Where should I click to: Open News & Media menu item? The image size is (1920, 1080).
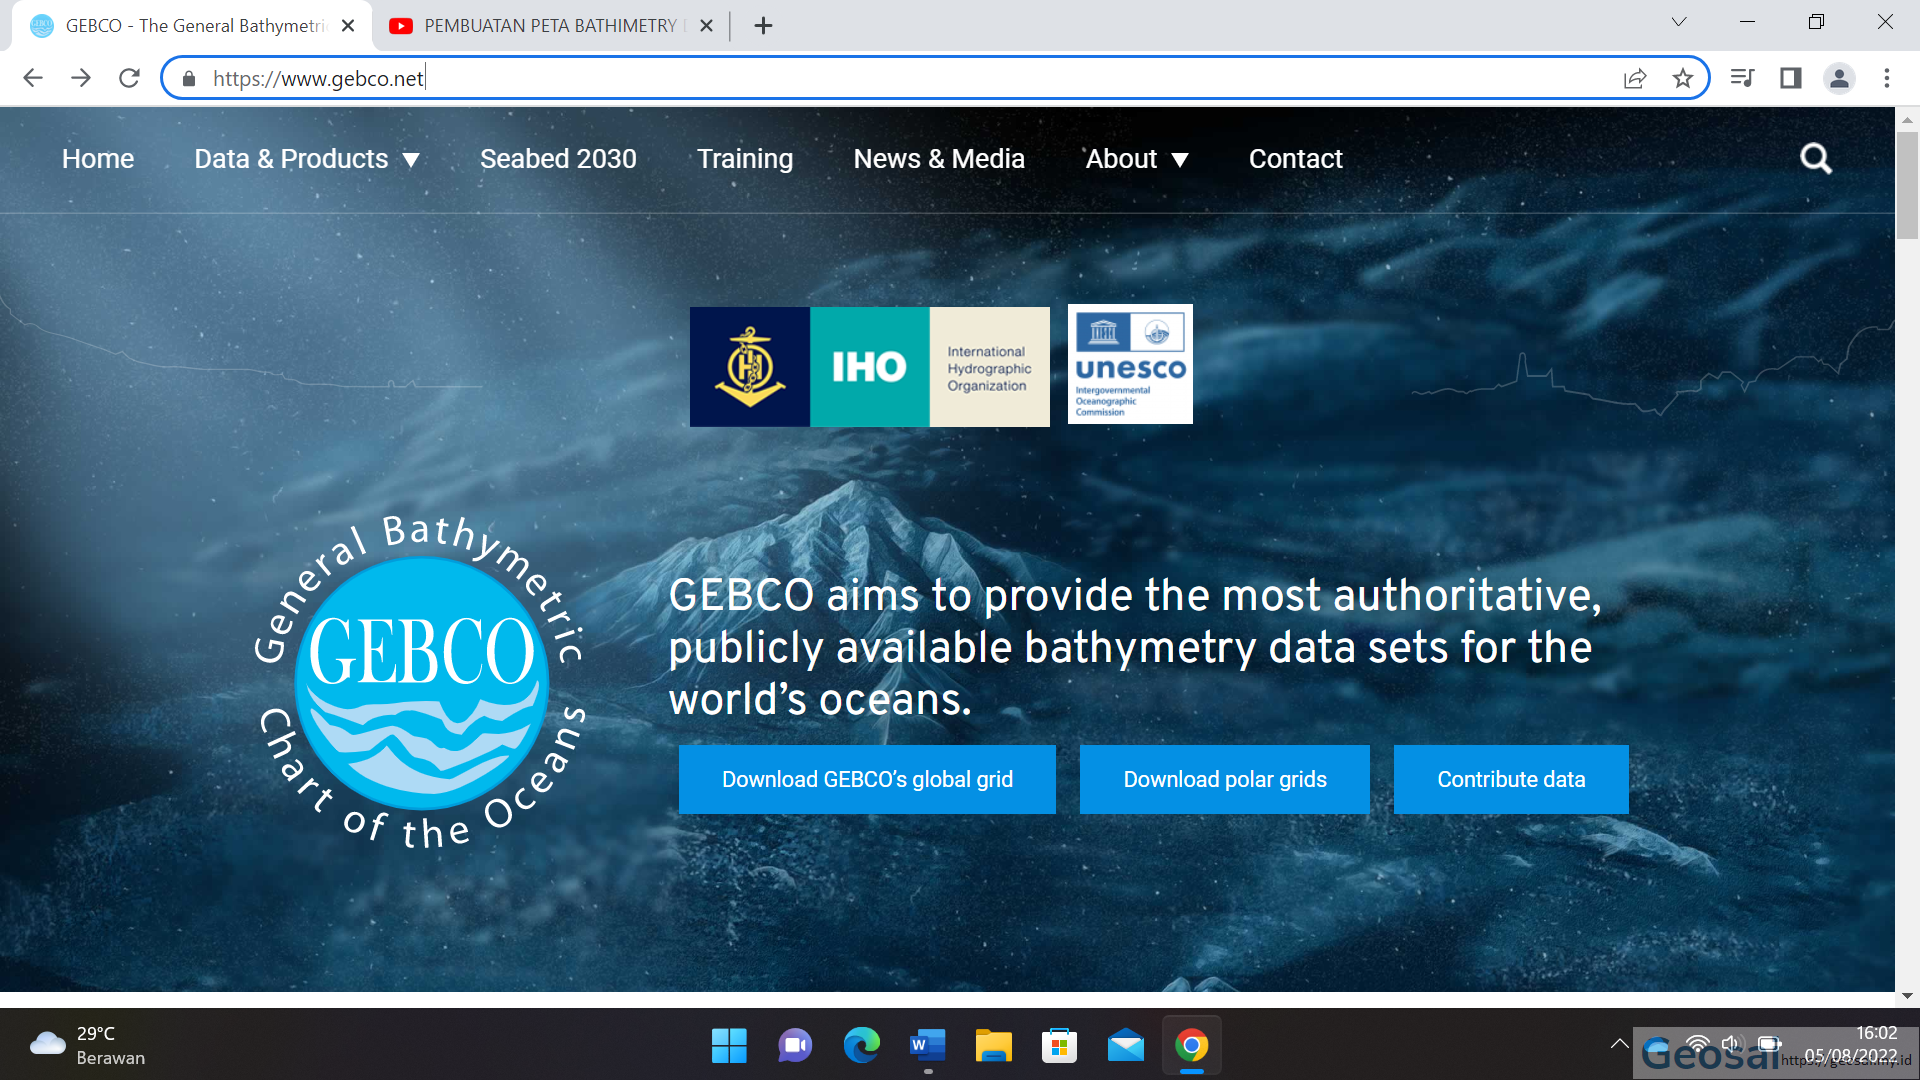tap(939, 159)
